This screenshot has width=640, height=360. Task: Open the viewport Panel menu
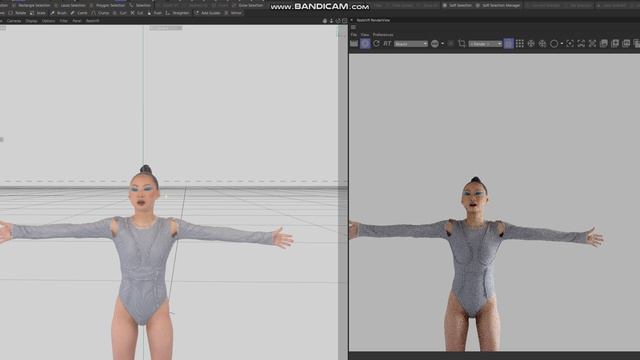[x=77, y=21]
